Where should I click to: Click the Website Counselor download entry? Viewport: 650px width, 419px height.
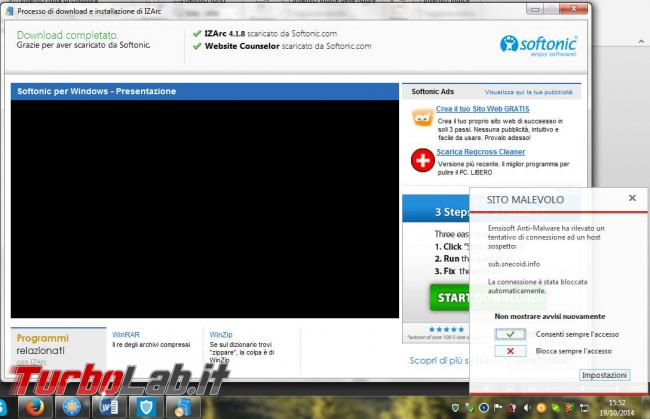pyautogui.click(x=282, y=46)
